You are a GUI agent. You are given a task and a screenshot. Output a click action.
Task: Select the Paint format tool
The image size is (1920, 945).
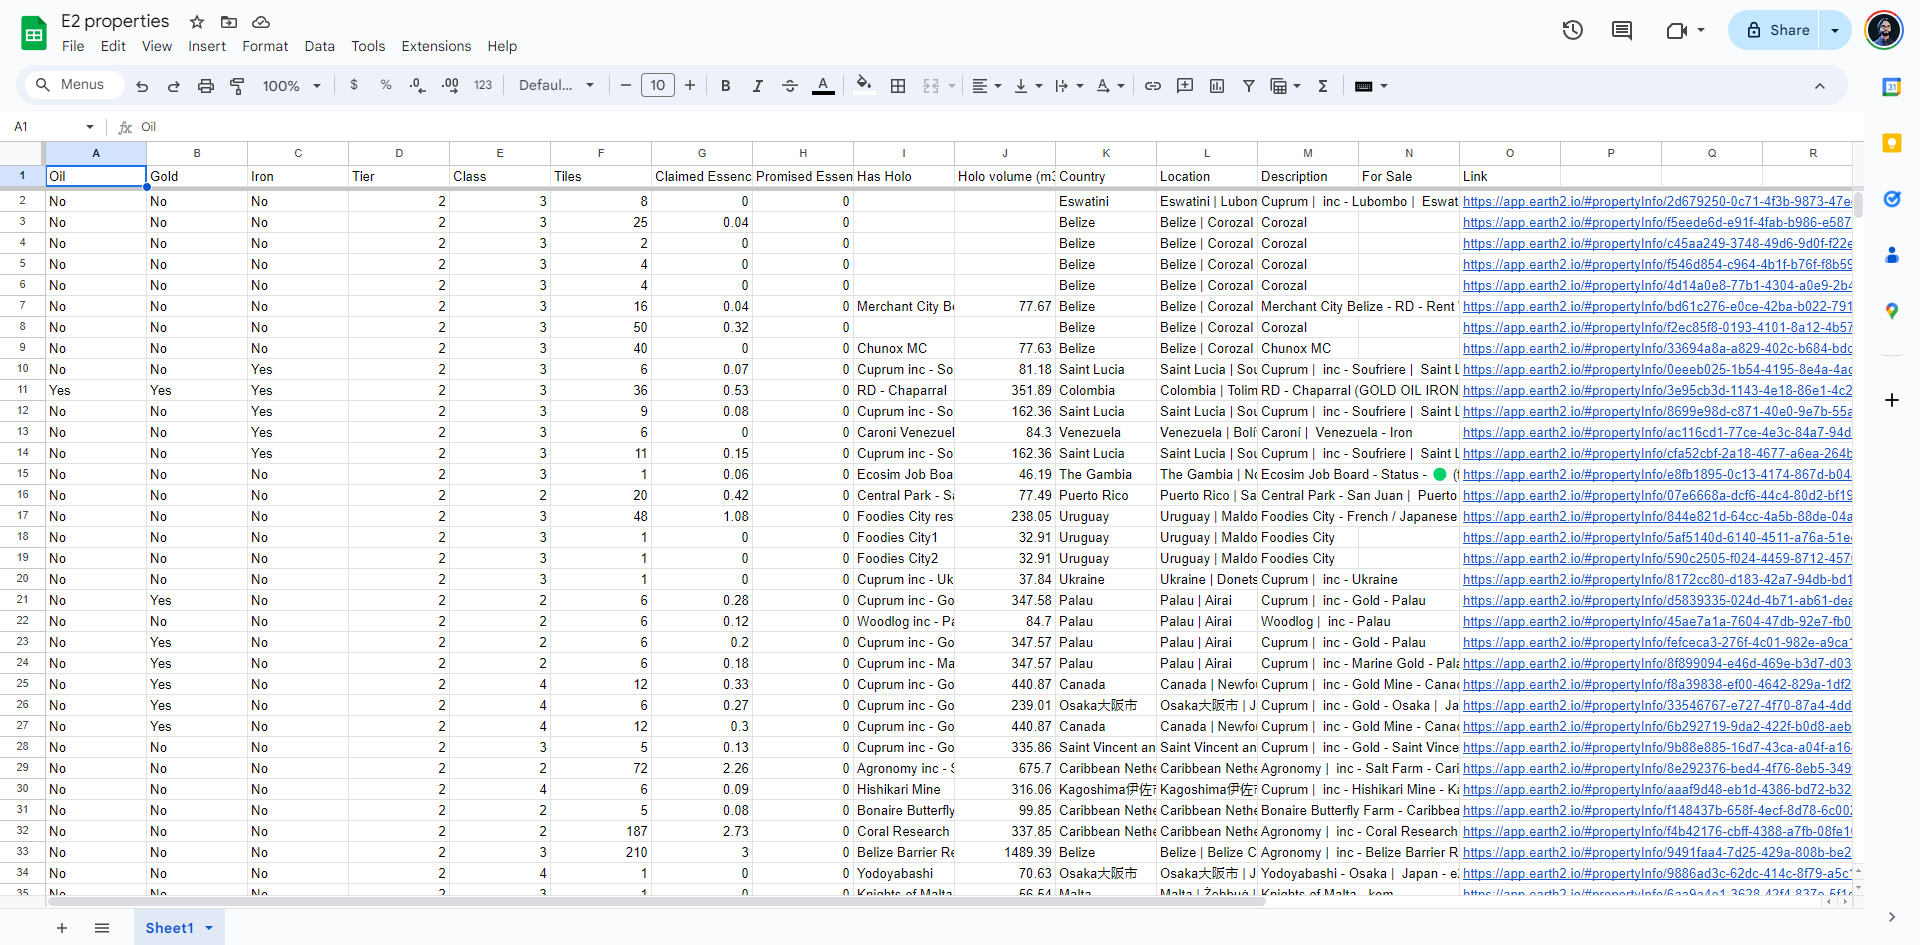point(237,86)
